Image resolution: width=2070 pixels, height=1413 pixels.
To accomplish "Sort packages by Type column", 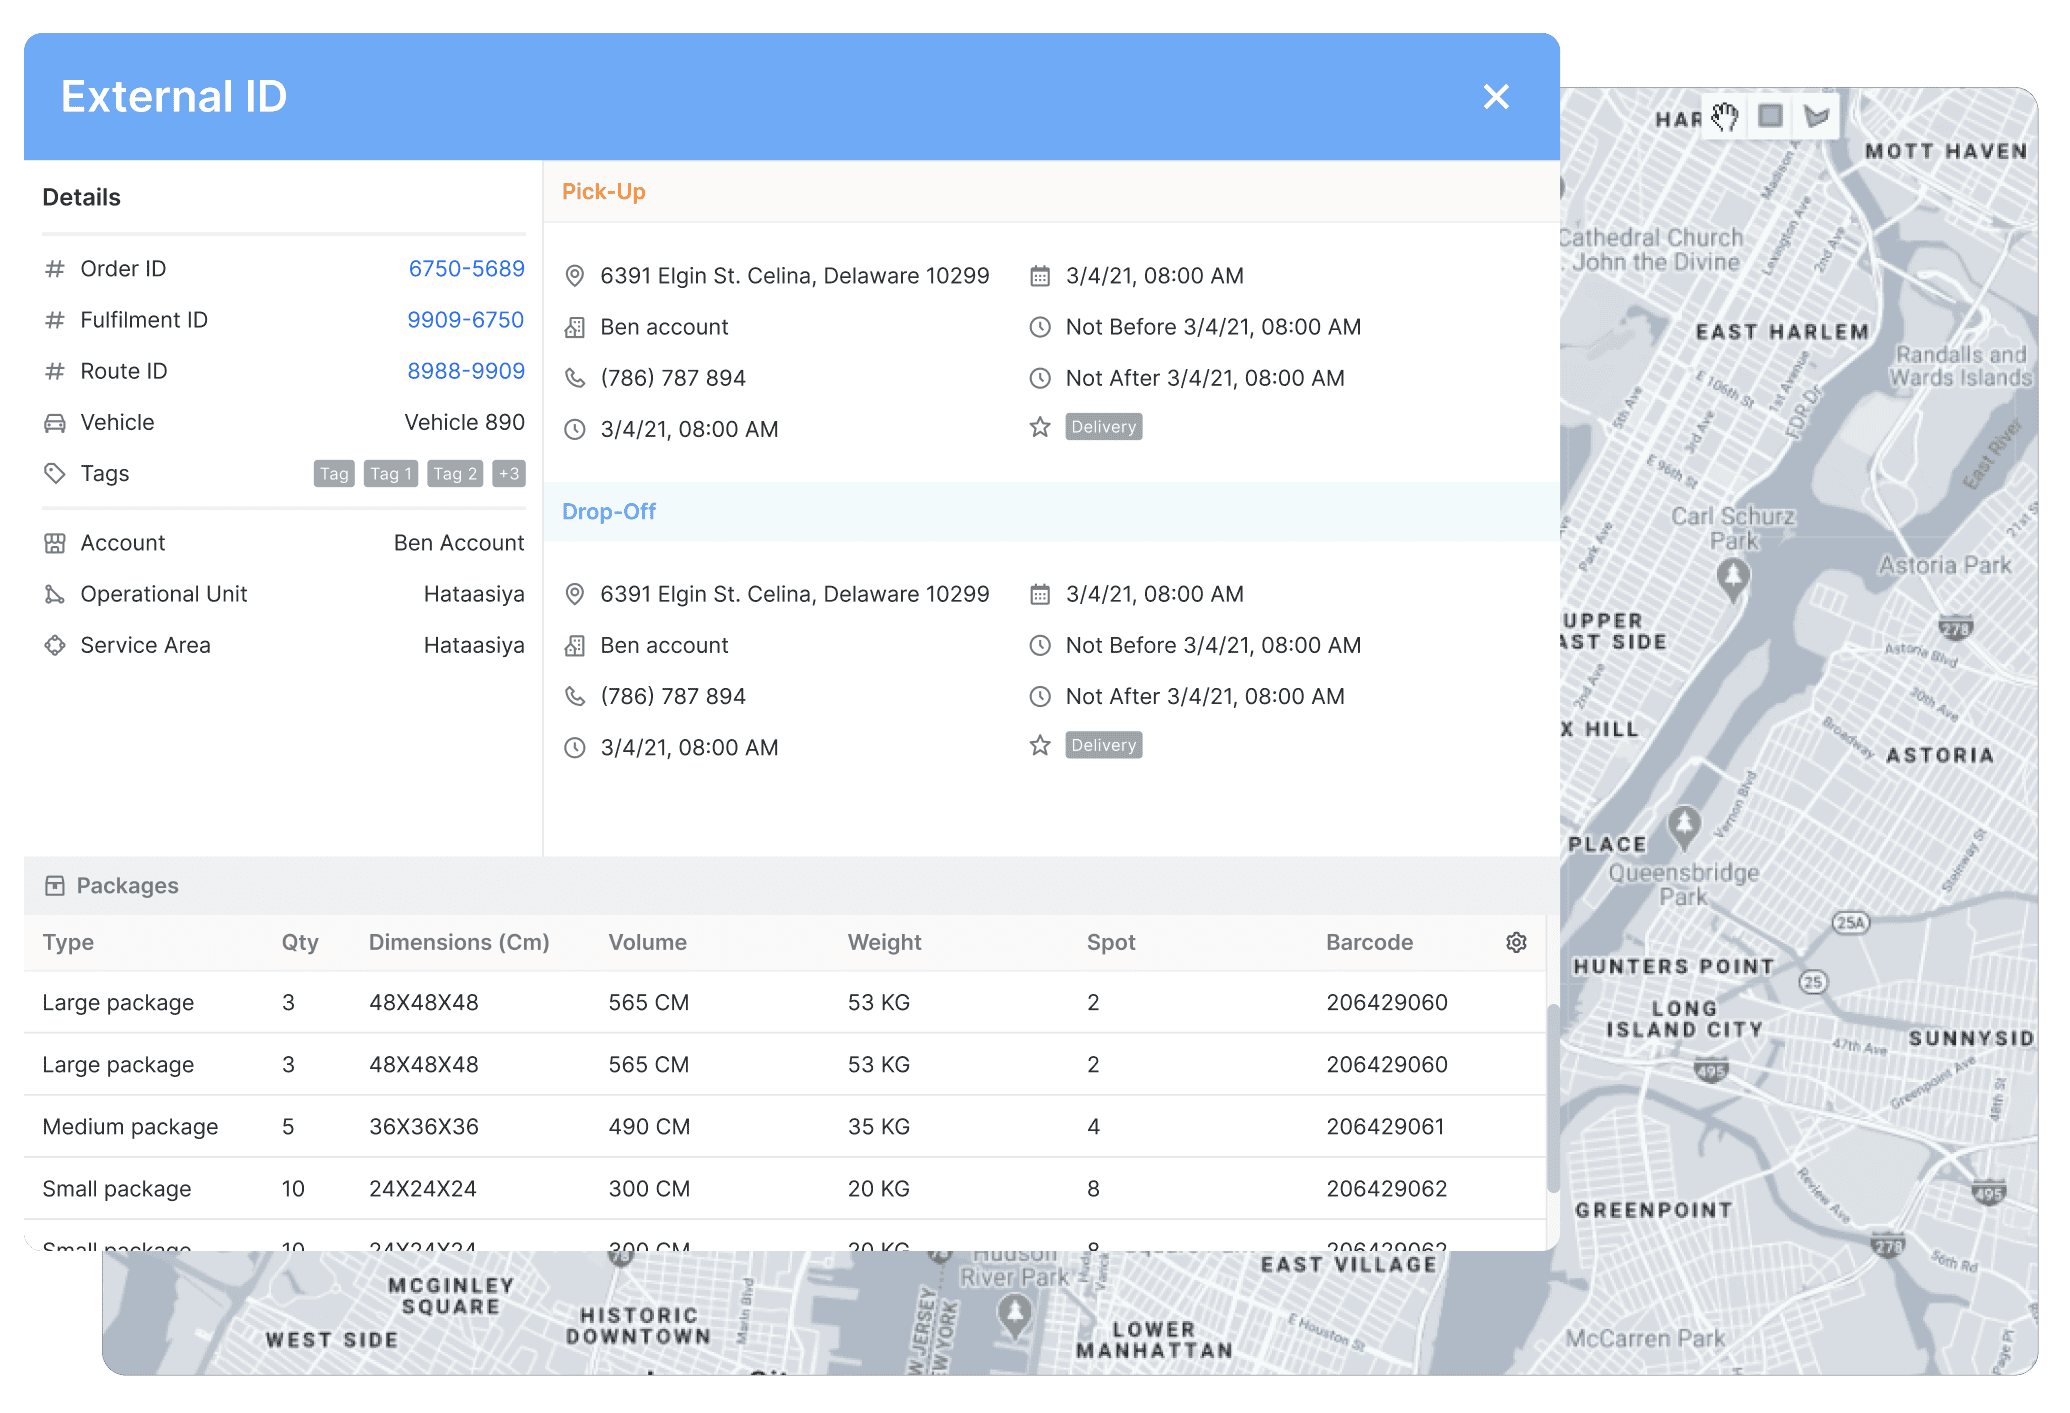I will (x=68, y=942).
